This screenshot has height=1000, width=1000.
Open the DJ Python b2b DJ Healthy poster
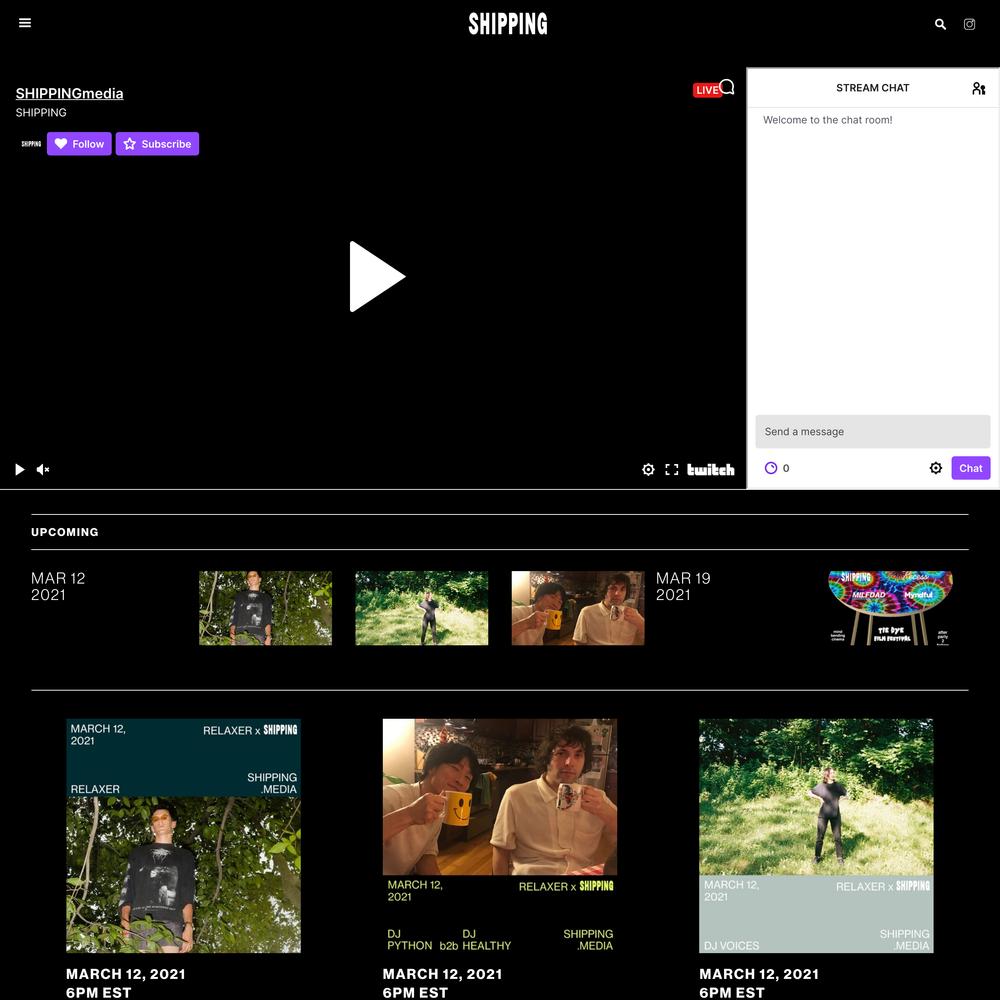point(500,835)
